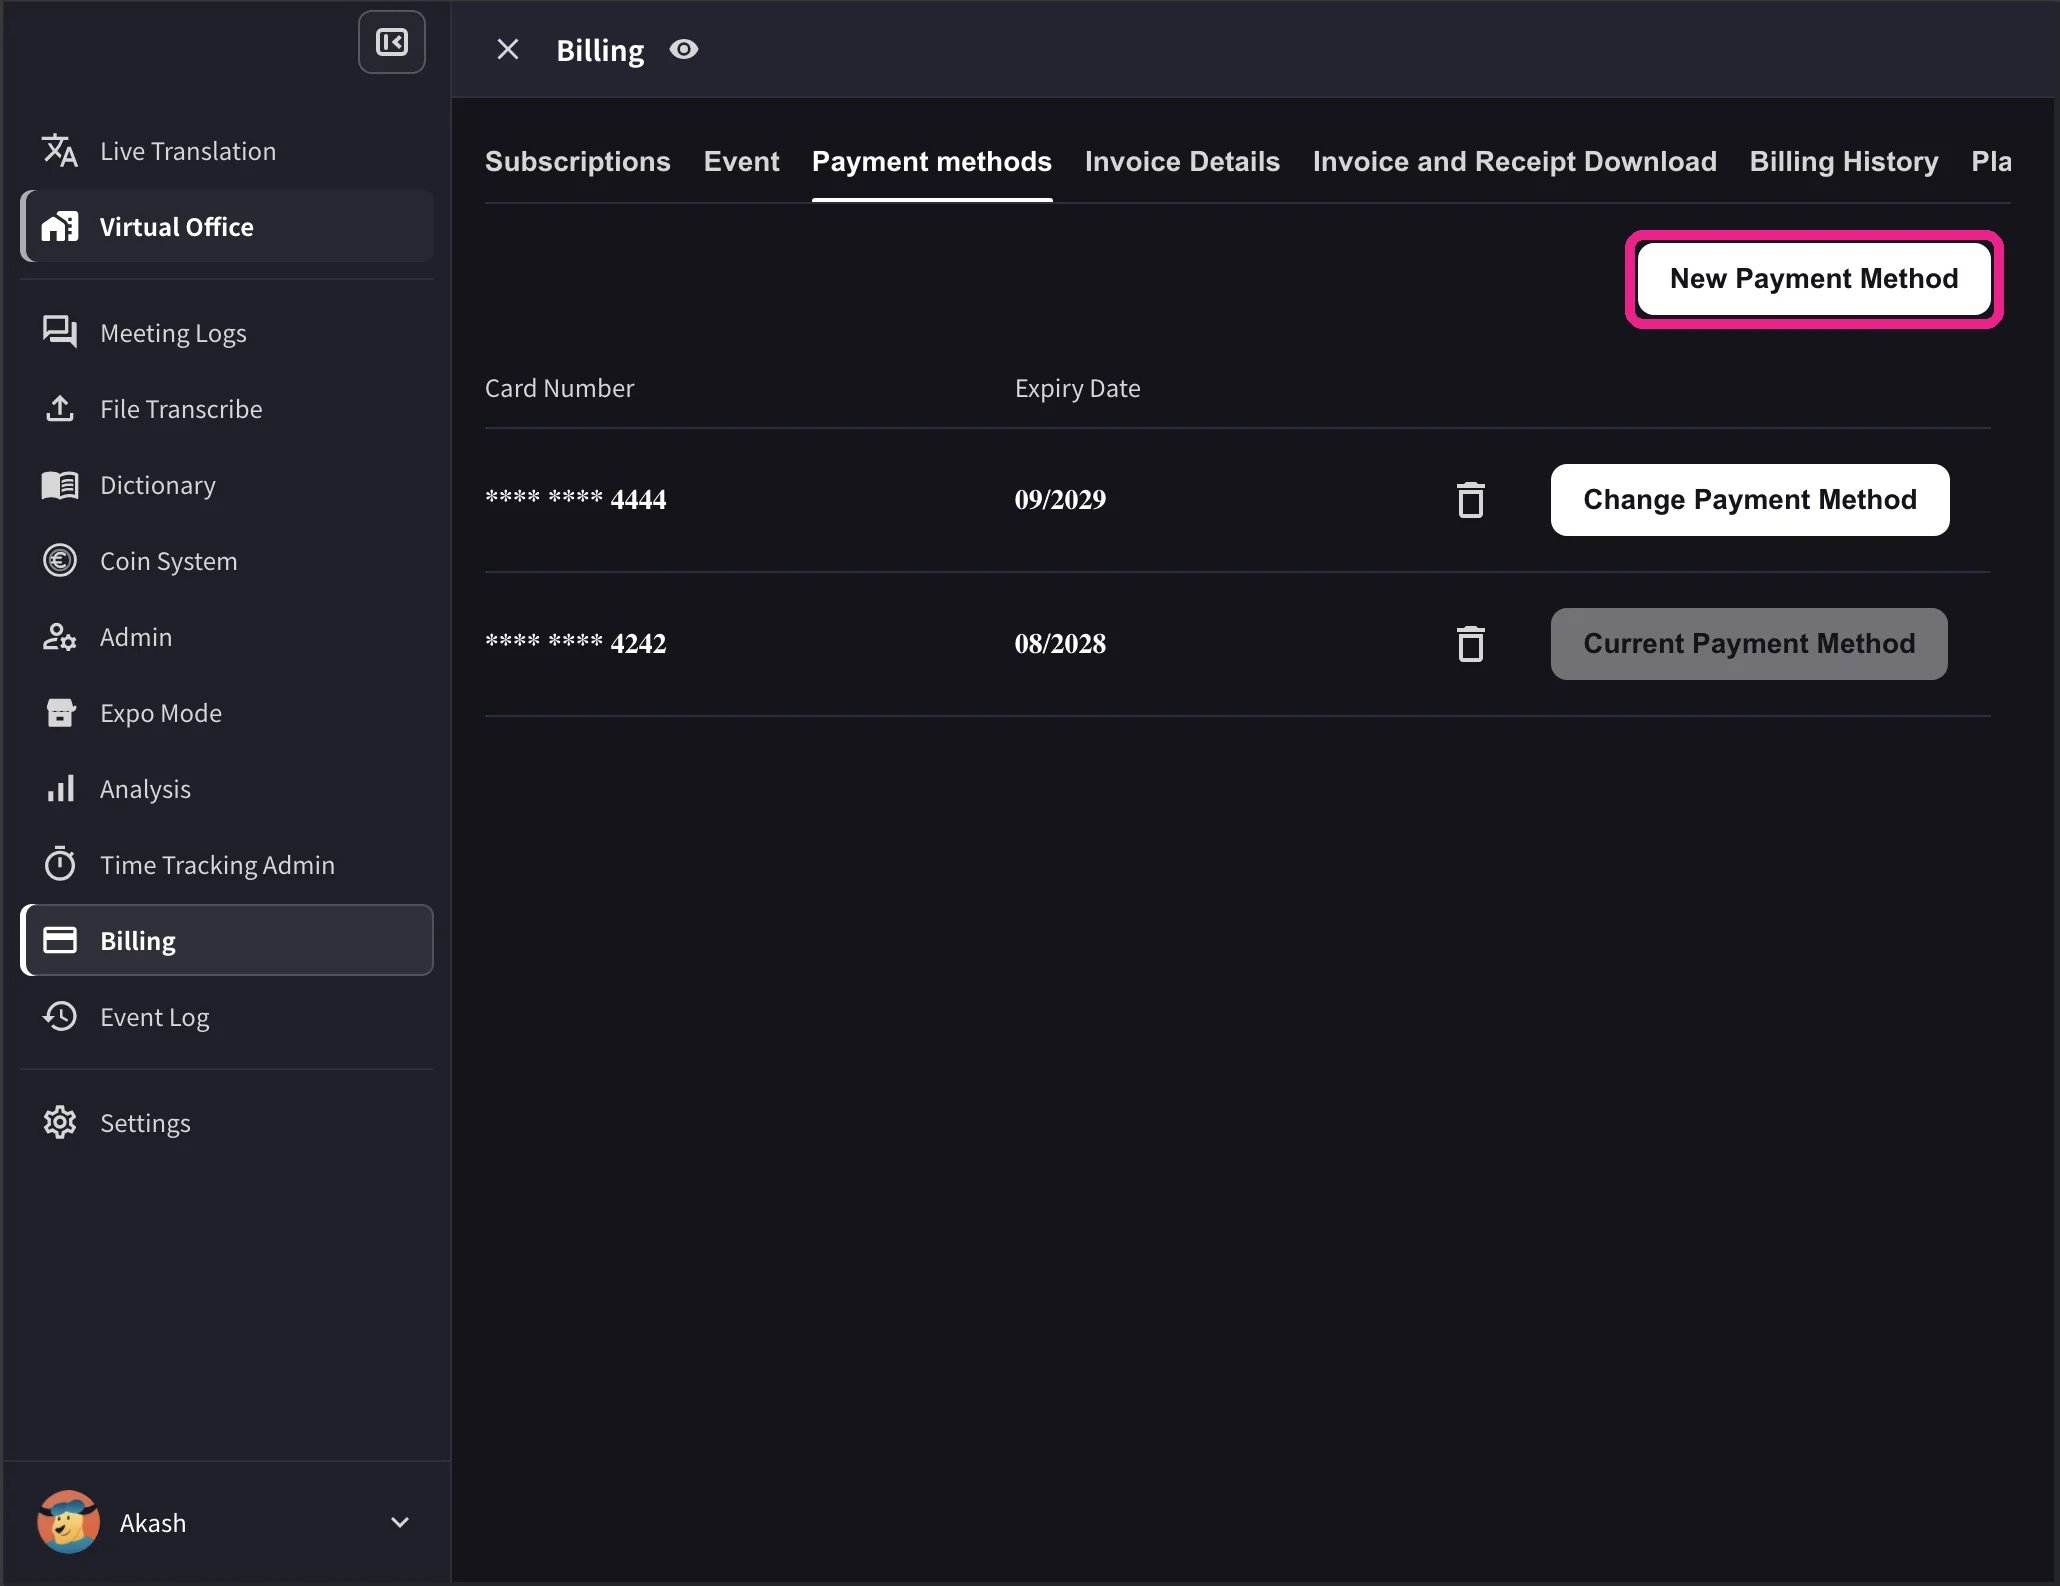2060x1586 pixels.
Task: Click the Expiry Date column header
Action: click(1077, 388)
